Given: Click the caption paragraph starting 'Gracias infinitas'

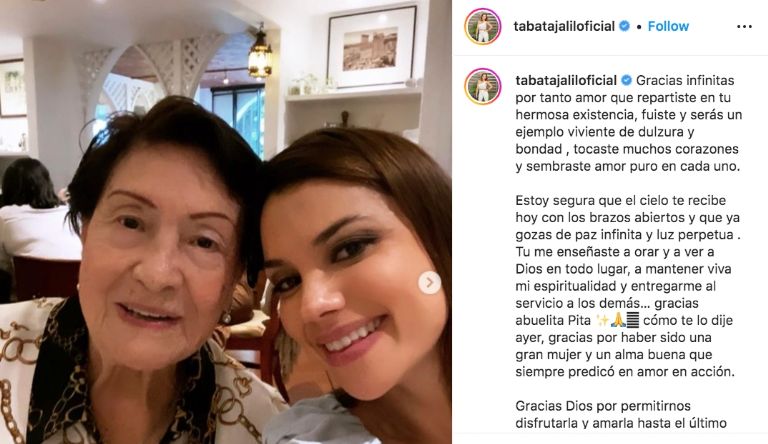Looking at the screenshot, I should click(629, 123).
